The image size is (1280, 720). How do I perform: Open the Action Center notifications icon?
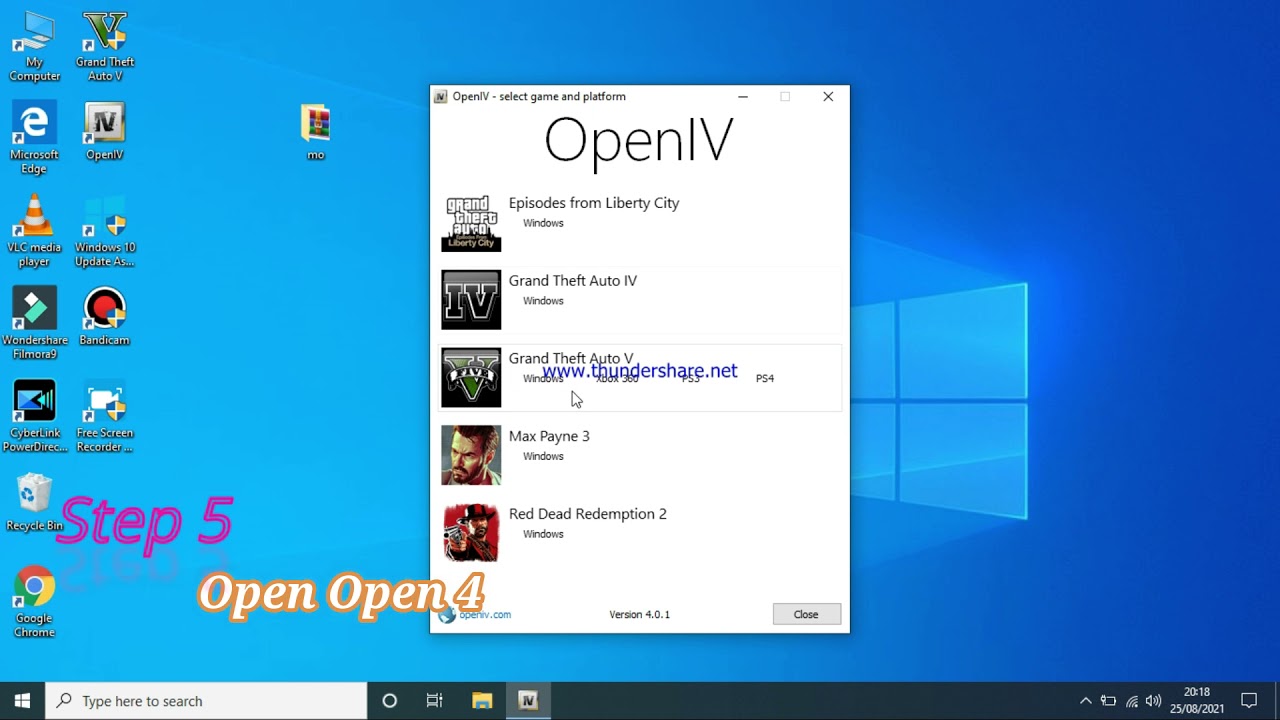(x=1249, y=701)
